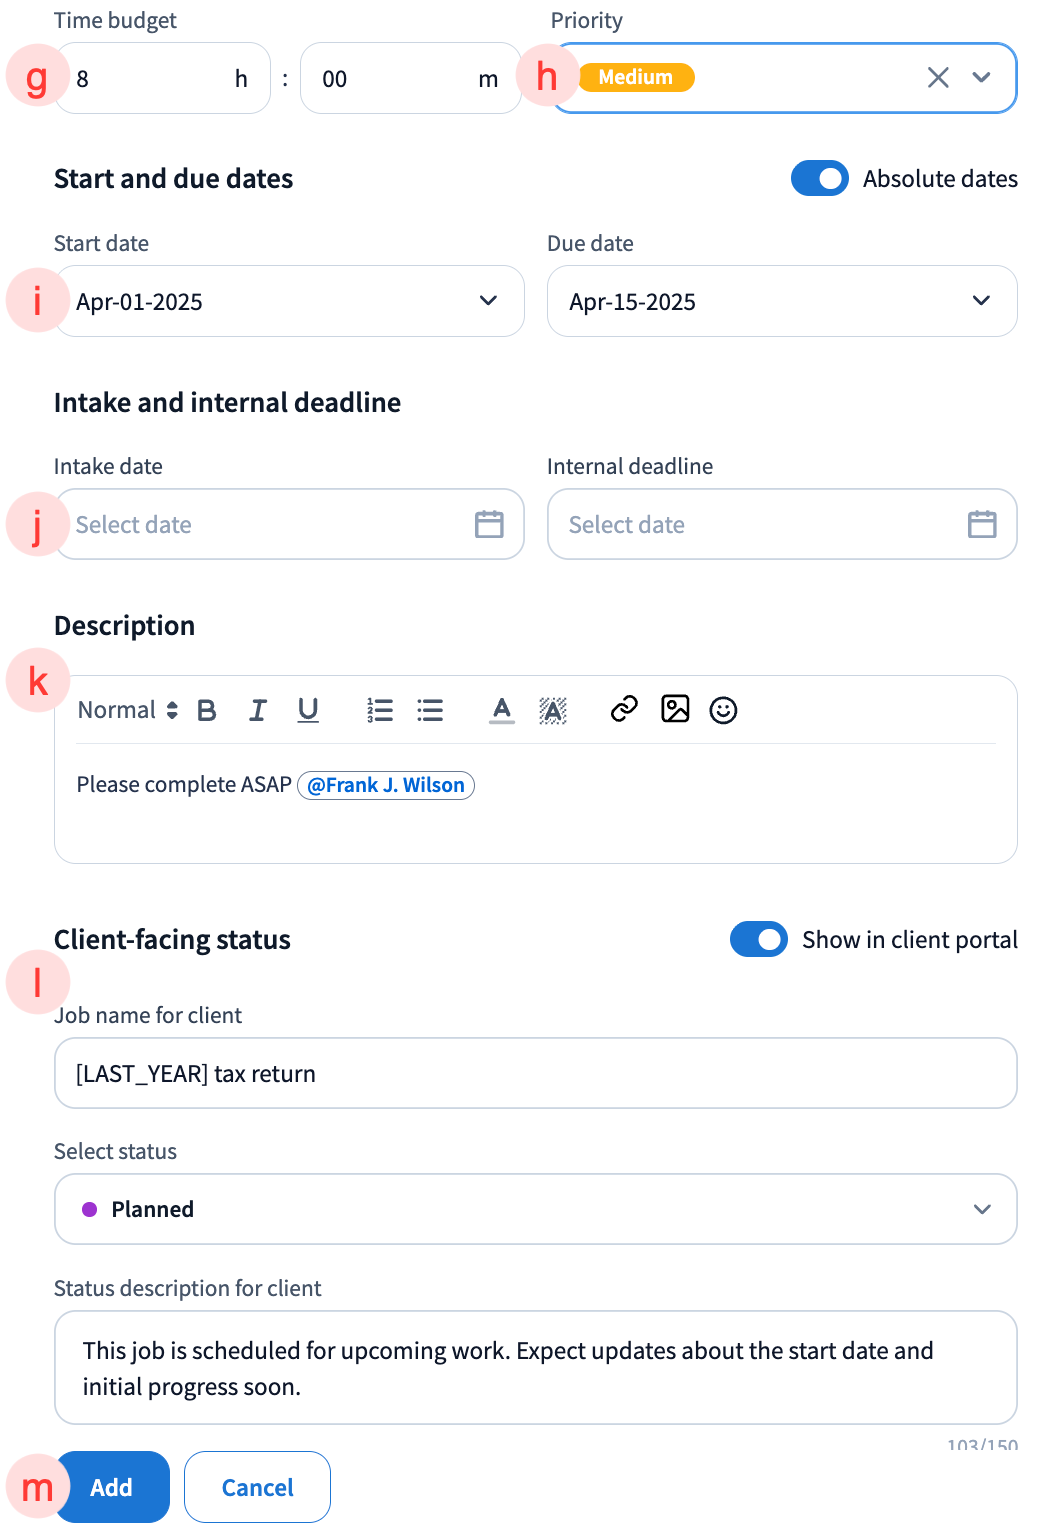Click the Add button
Viewport: 1062px width, 1538px height.
click(112, 1487)
